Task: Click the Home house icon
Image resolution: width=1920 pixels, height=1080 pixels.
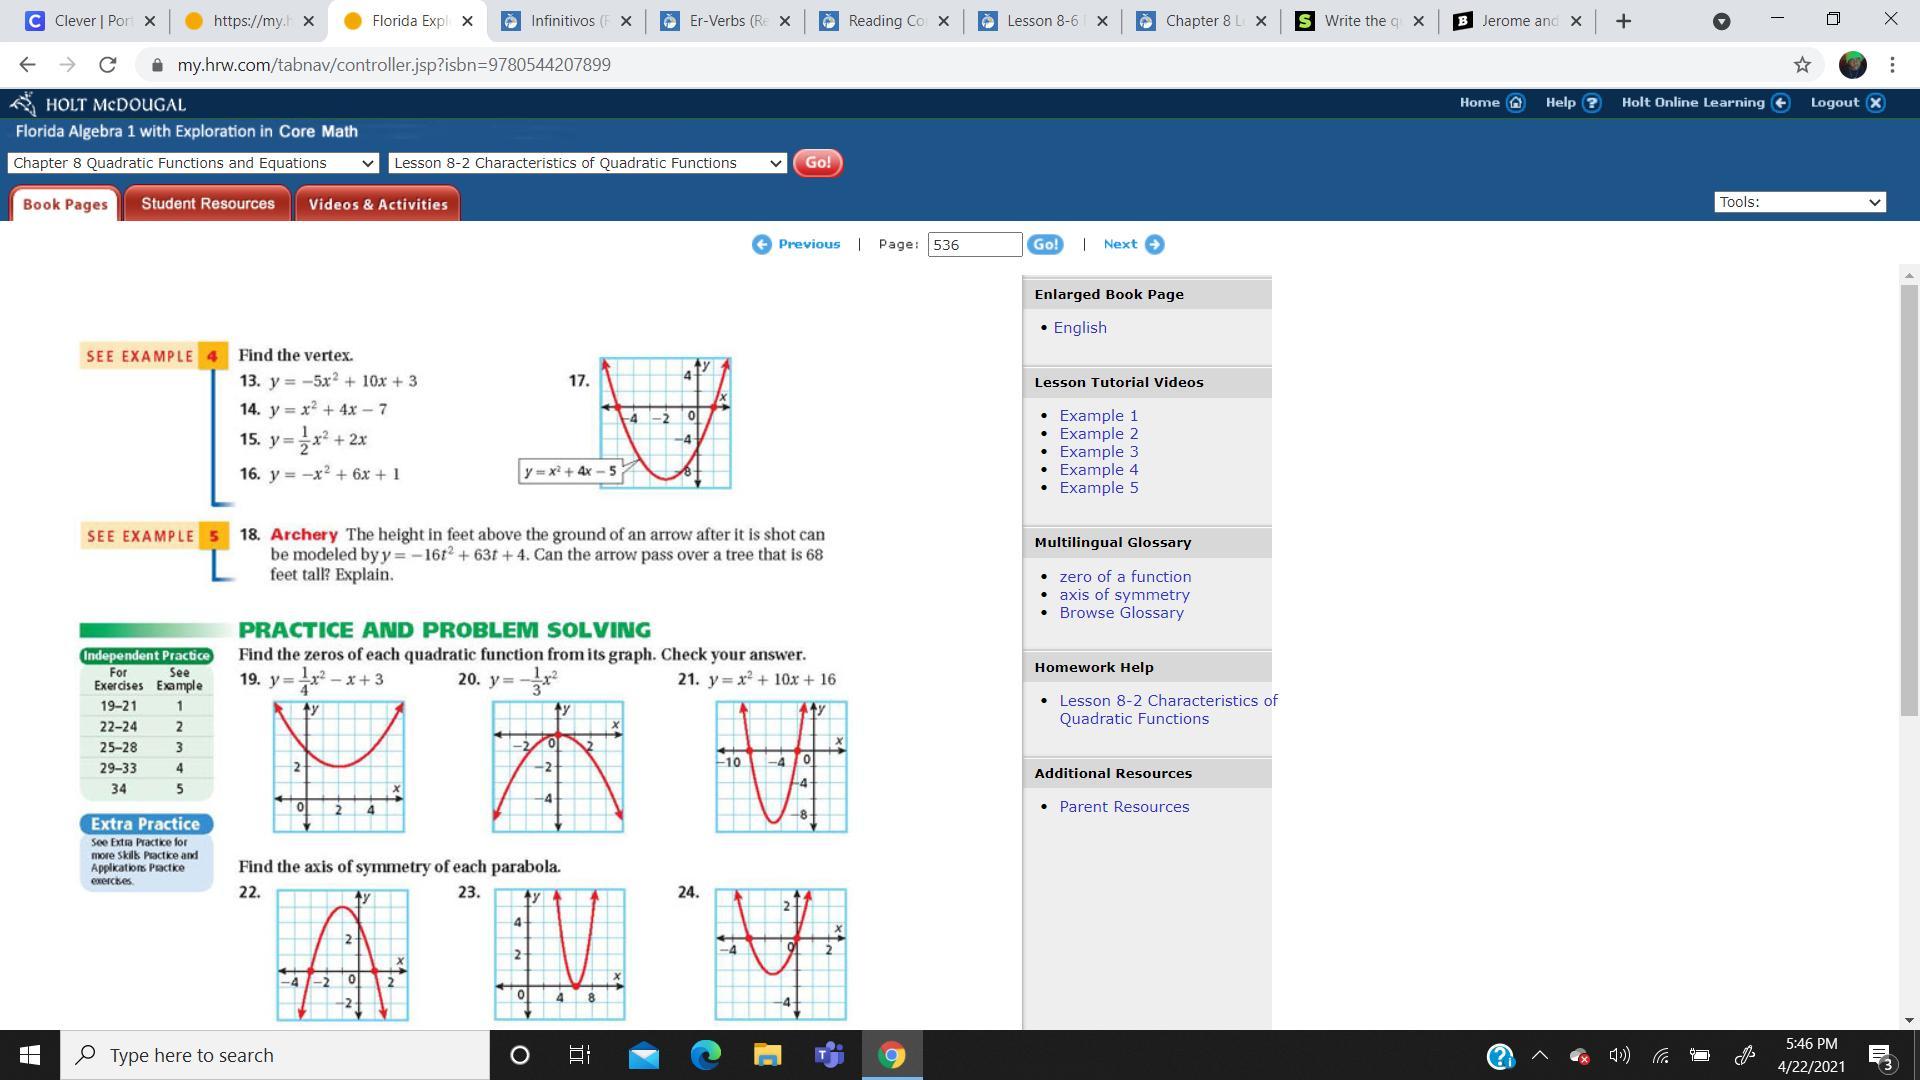Action: tap(1515, 103)
